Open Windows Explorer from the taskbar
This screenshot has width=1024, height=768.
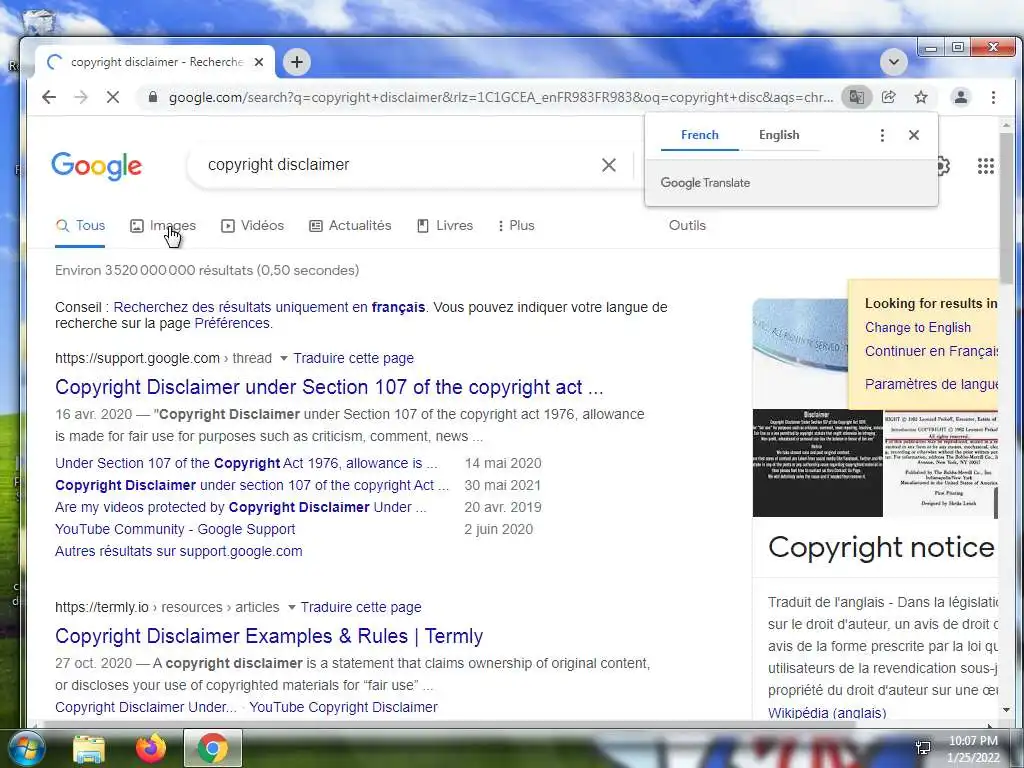(89, 748)
